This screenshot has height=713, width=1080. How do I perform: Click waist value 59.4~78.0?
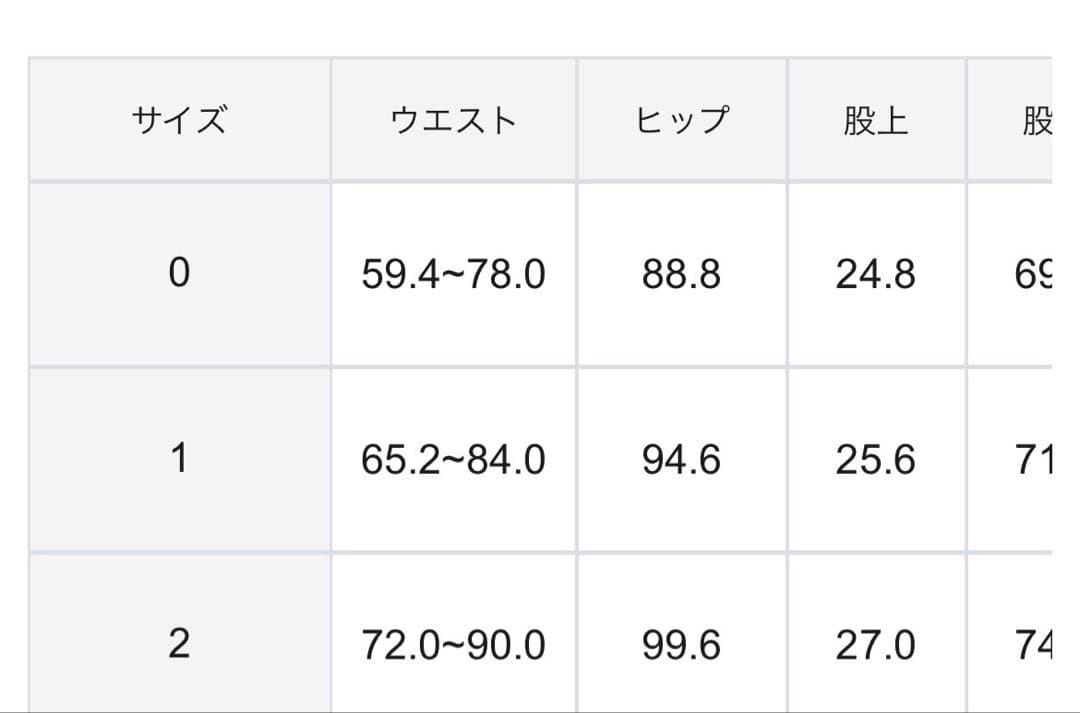point(453,273)
